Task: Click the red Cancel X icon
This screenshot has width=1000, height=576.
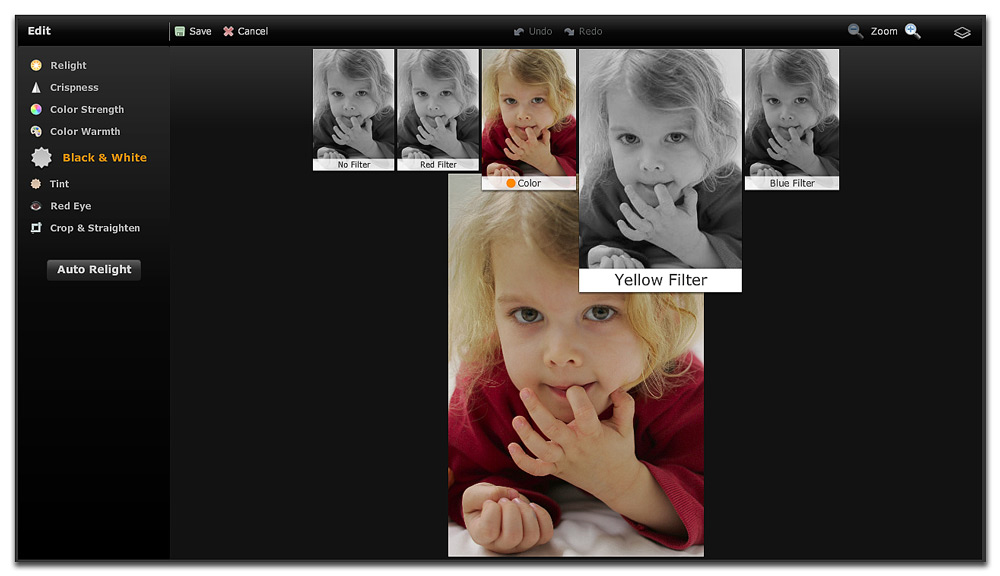Action: click(228, 31)
